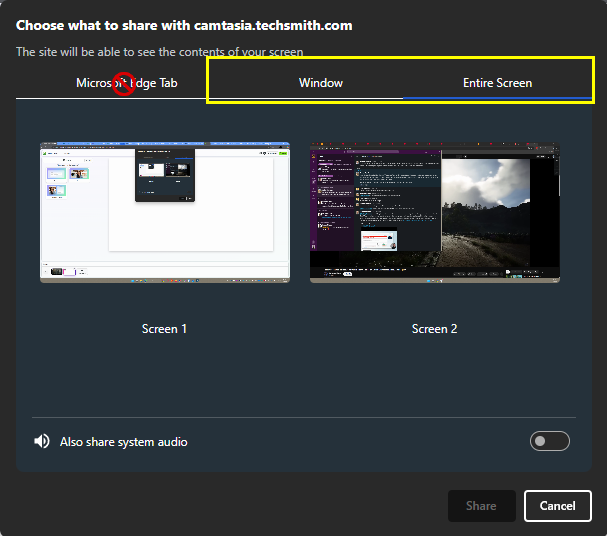This screenshot has height=536, width=607.
Task: Click the Screen 2 label text
Action: (x=435, y=329)
